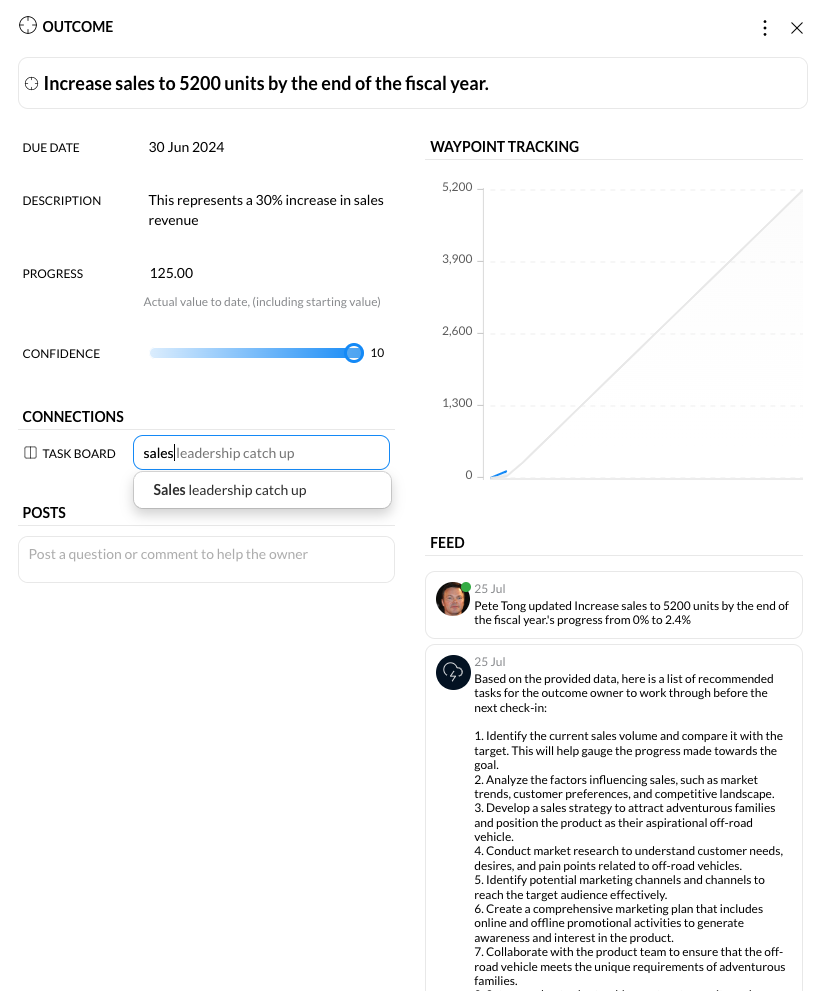Click the PROGRESS label
822x991 pixels.
tap(53, 274)
